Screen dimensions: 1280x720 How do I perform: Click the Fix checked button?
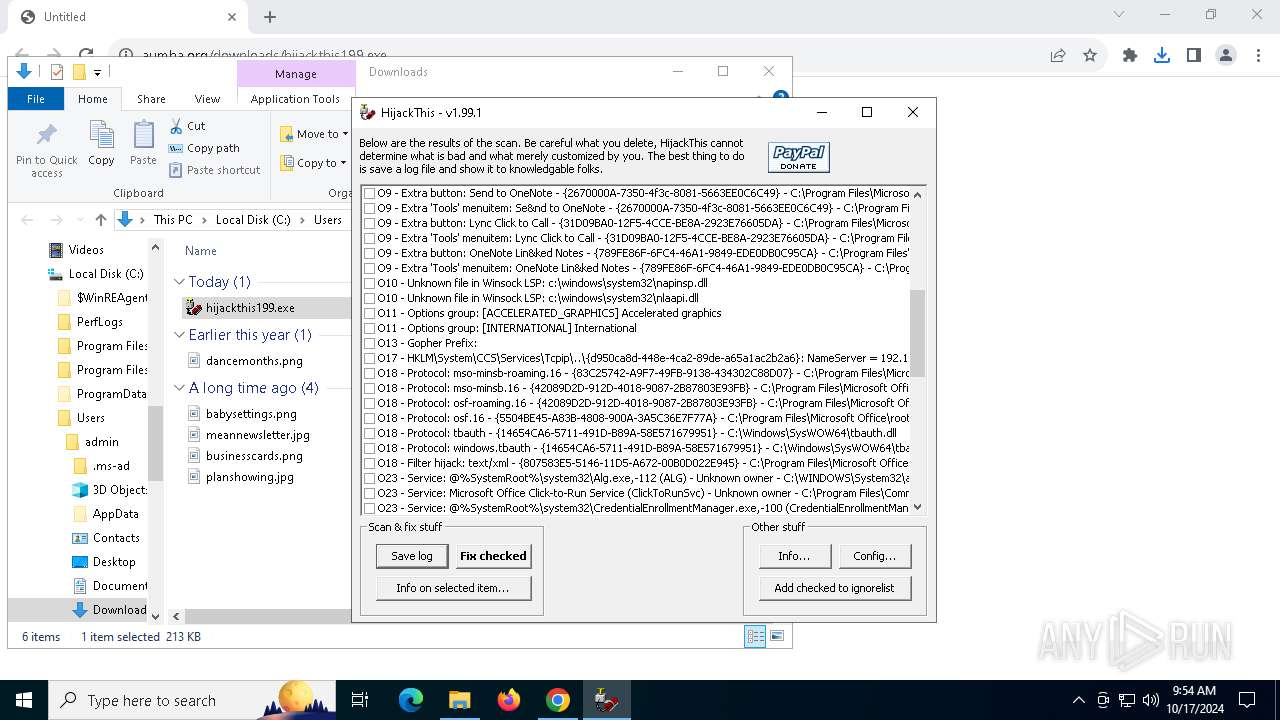[x=493, y=556]
